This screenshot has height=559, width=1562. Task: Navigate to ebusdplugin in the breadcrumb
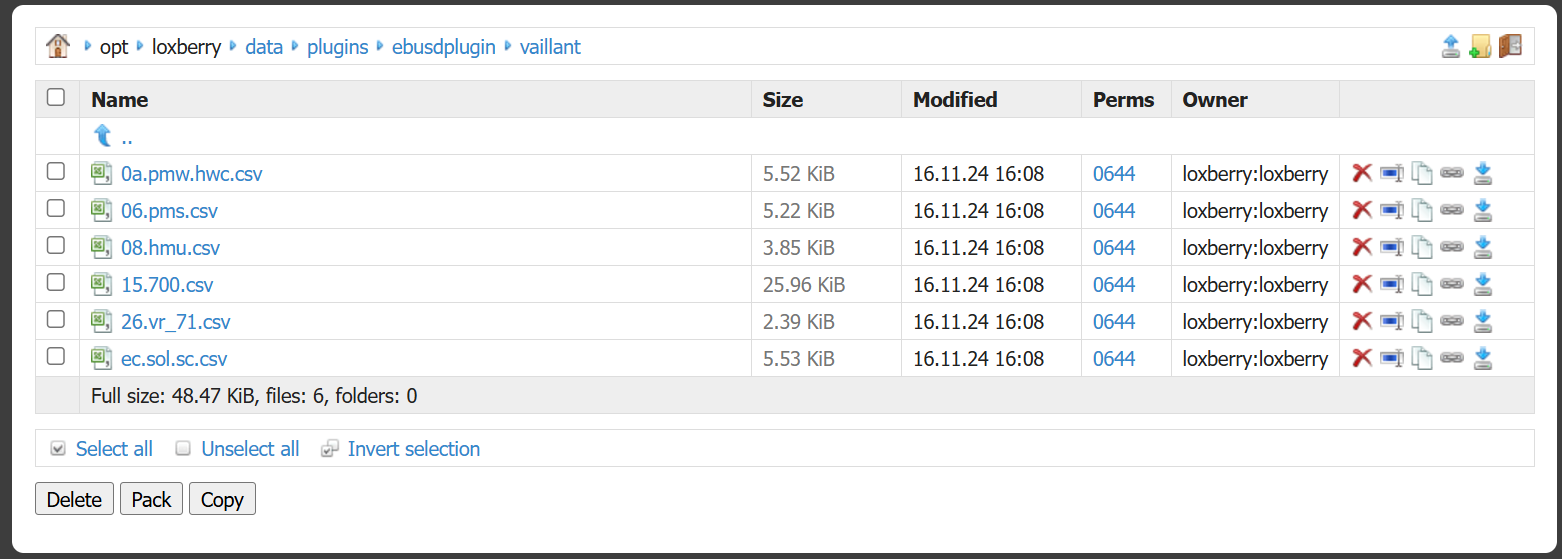[443, 47]
